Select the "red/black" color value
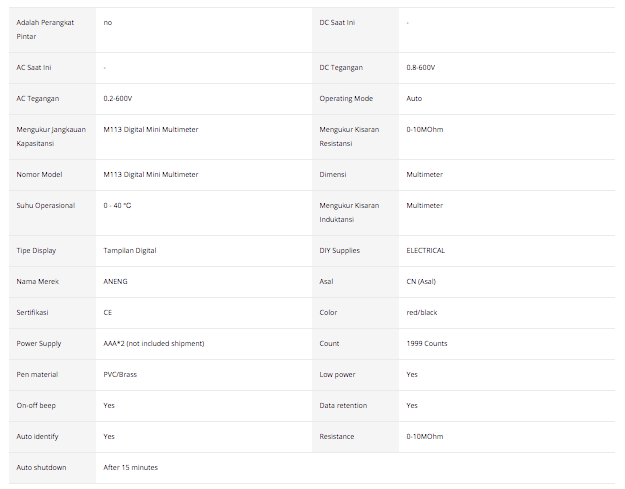 (x=422, y=312)
